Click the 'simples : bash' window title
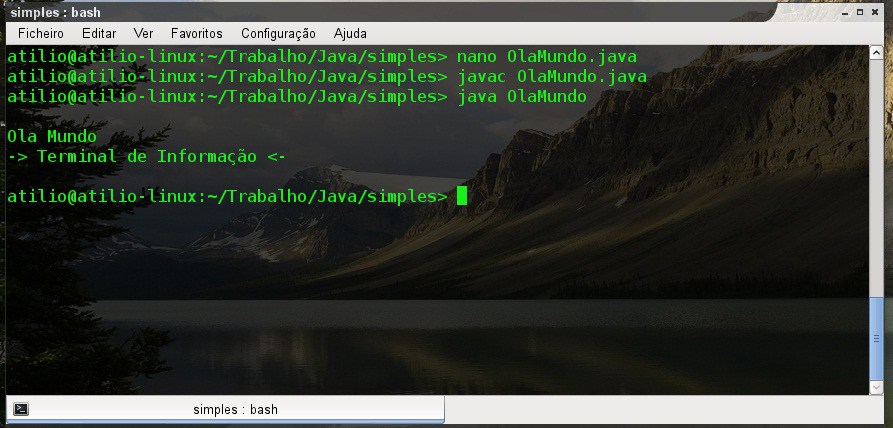 [x=55, y=13]
